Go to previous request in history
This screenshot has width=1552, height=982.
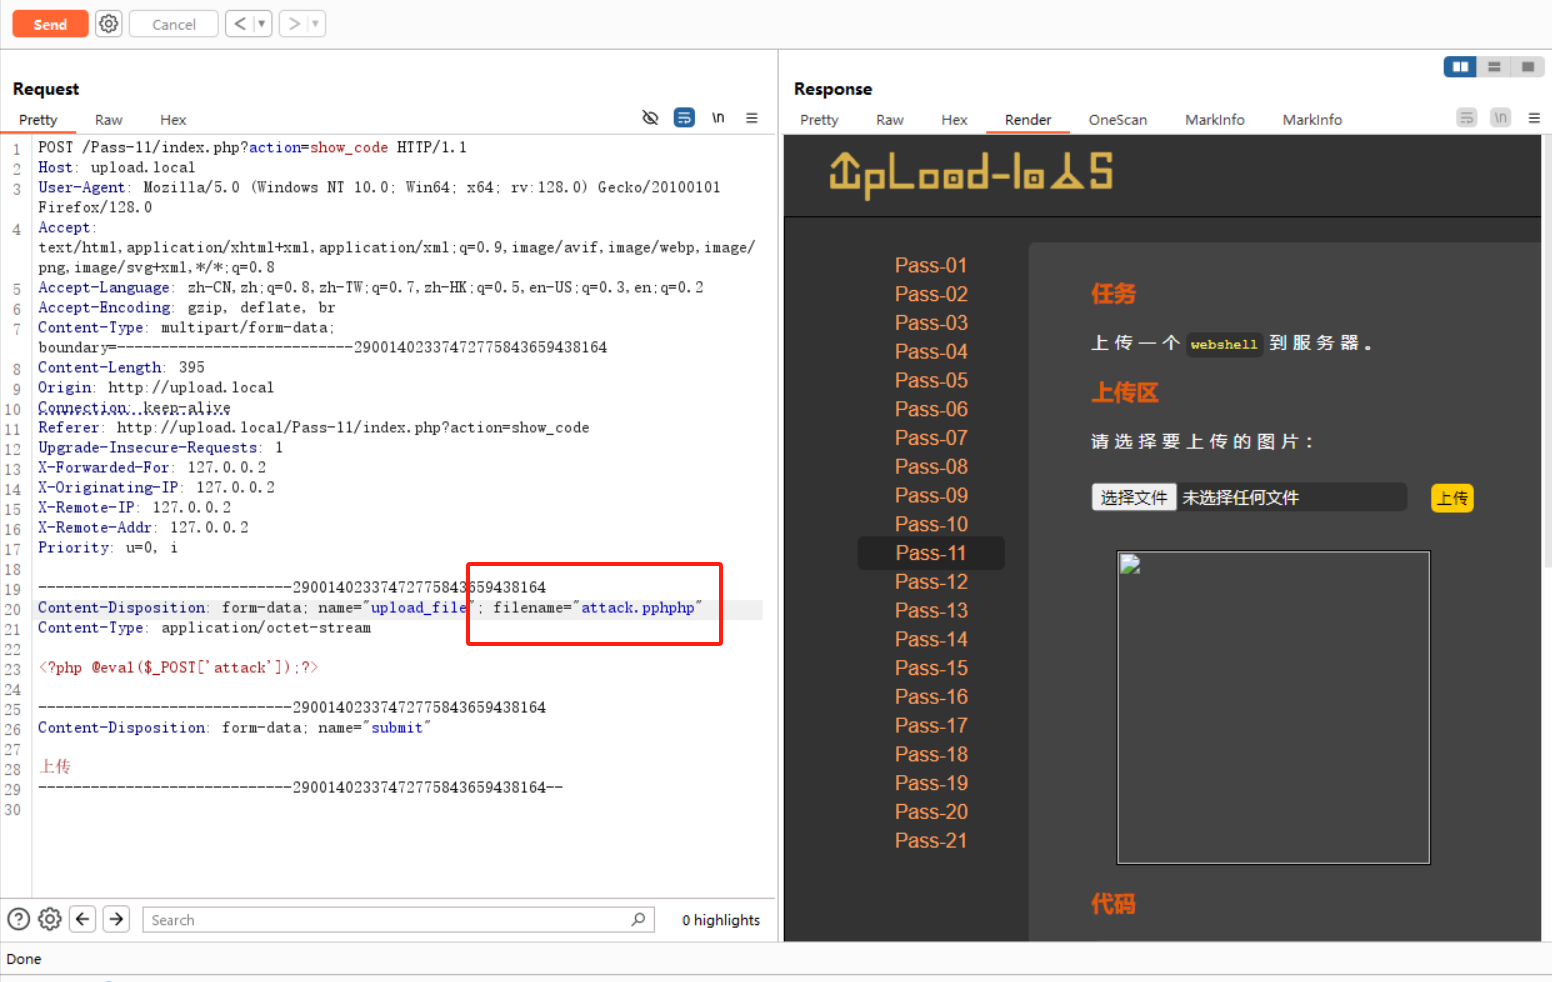(x=240, y=24)
